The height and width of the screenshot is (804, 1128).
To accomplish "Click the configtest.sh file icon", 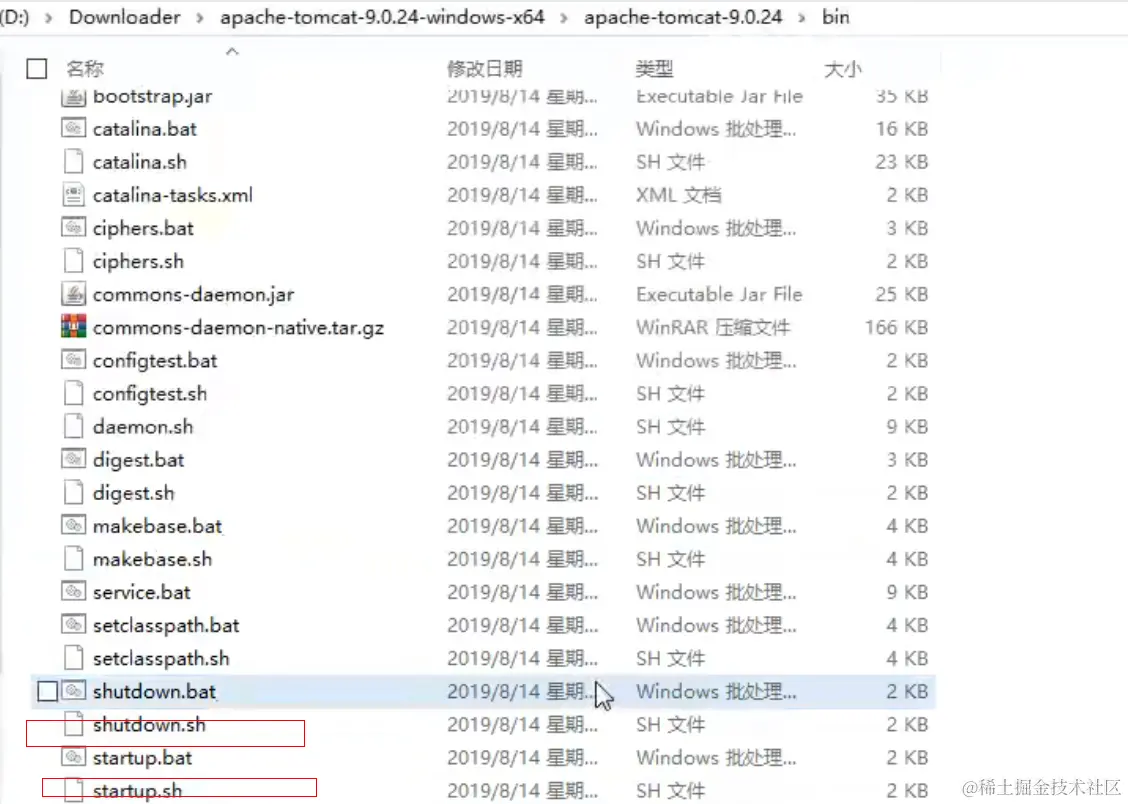I will click(x=73, y=393).
